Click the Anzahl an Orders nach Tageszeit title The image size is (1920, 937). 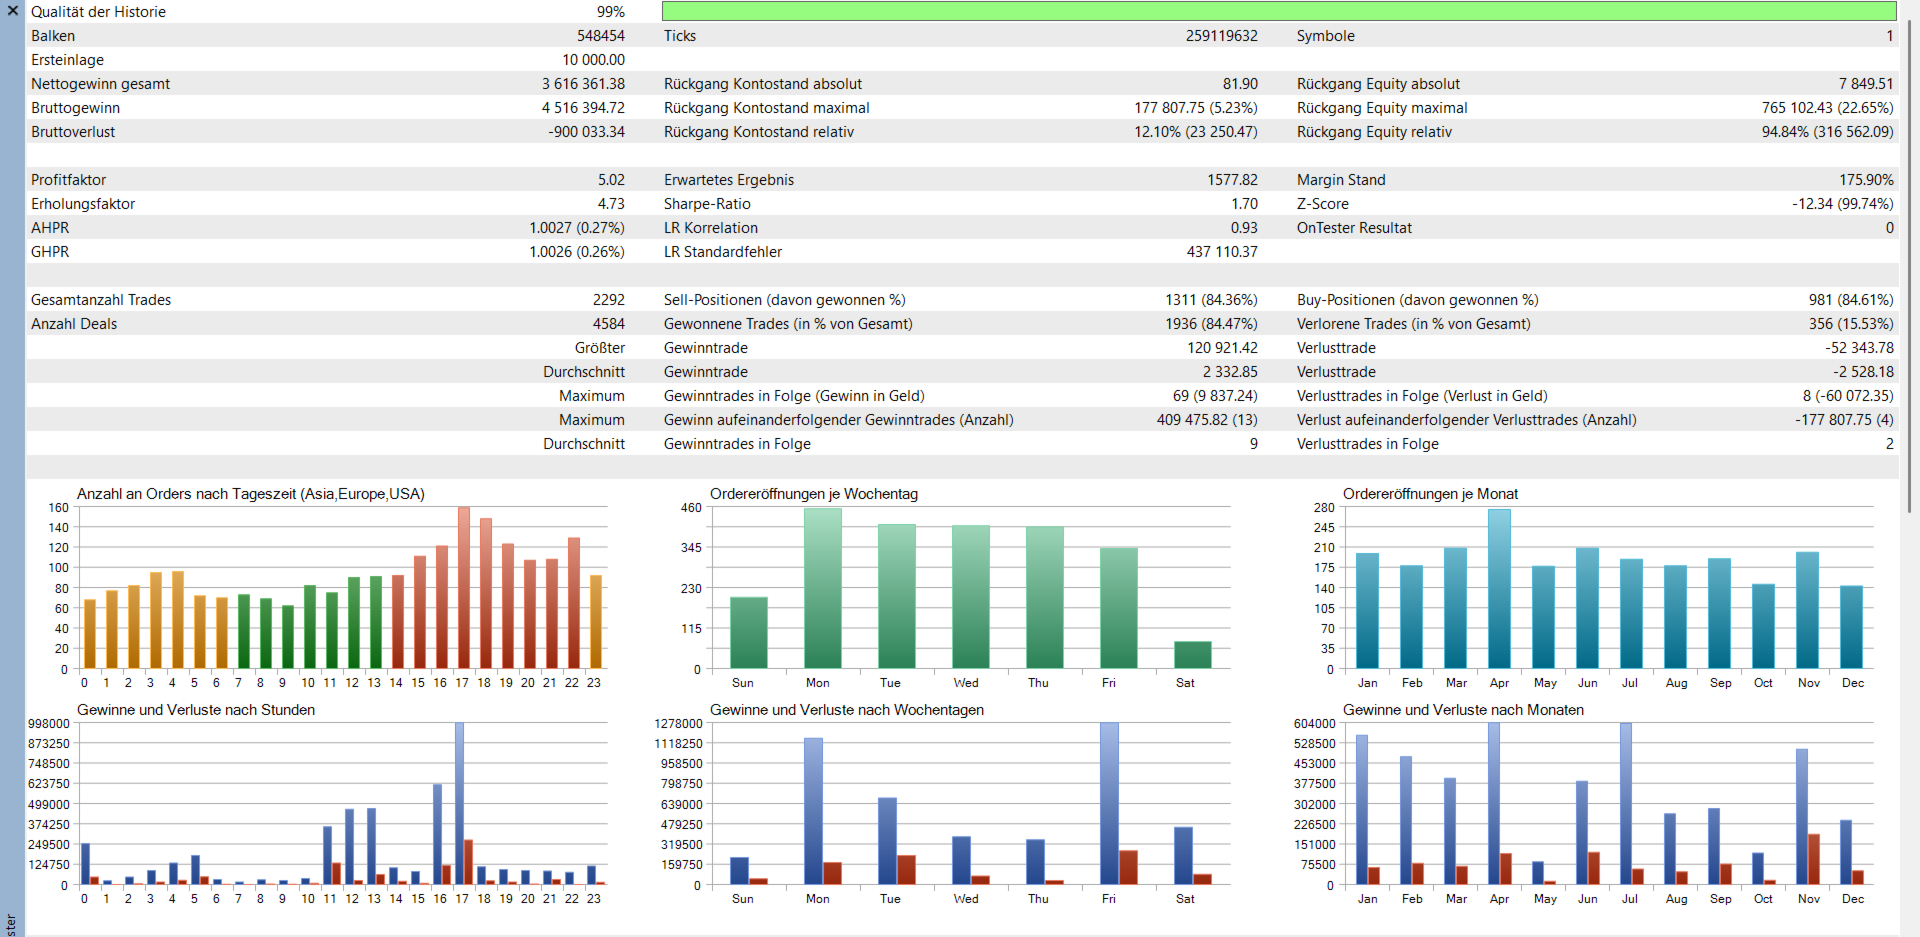[251, 494]
